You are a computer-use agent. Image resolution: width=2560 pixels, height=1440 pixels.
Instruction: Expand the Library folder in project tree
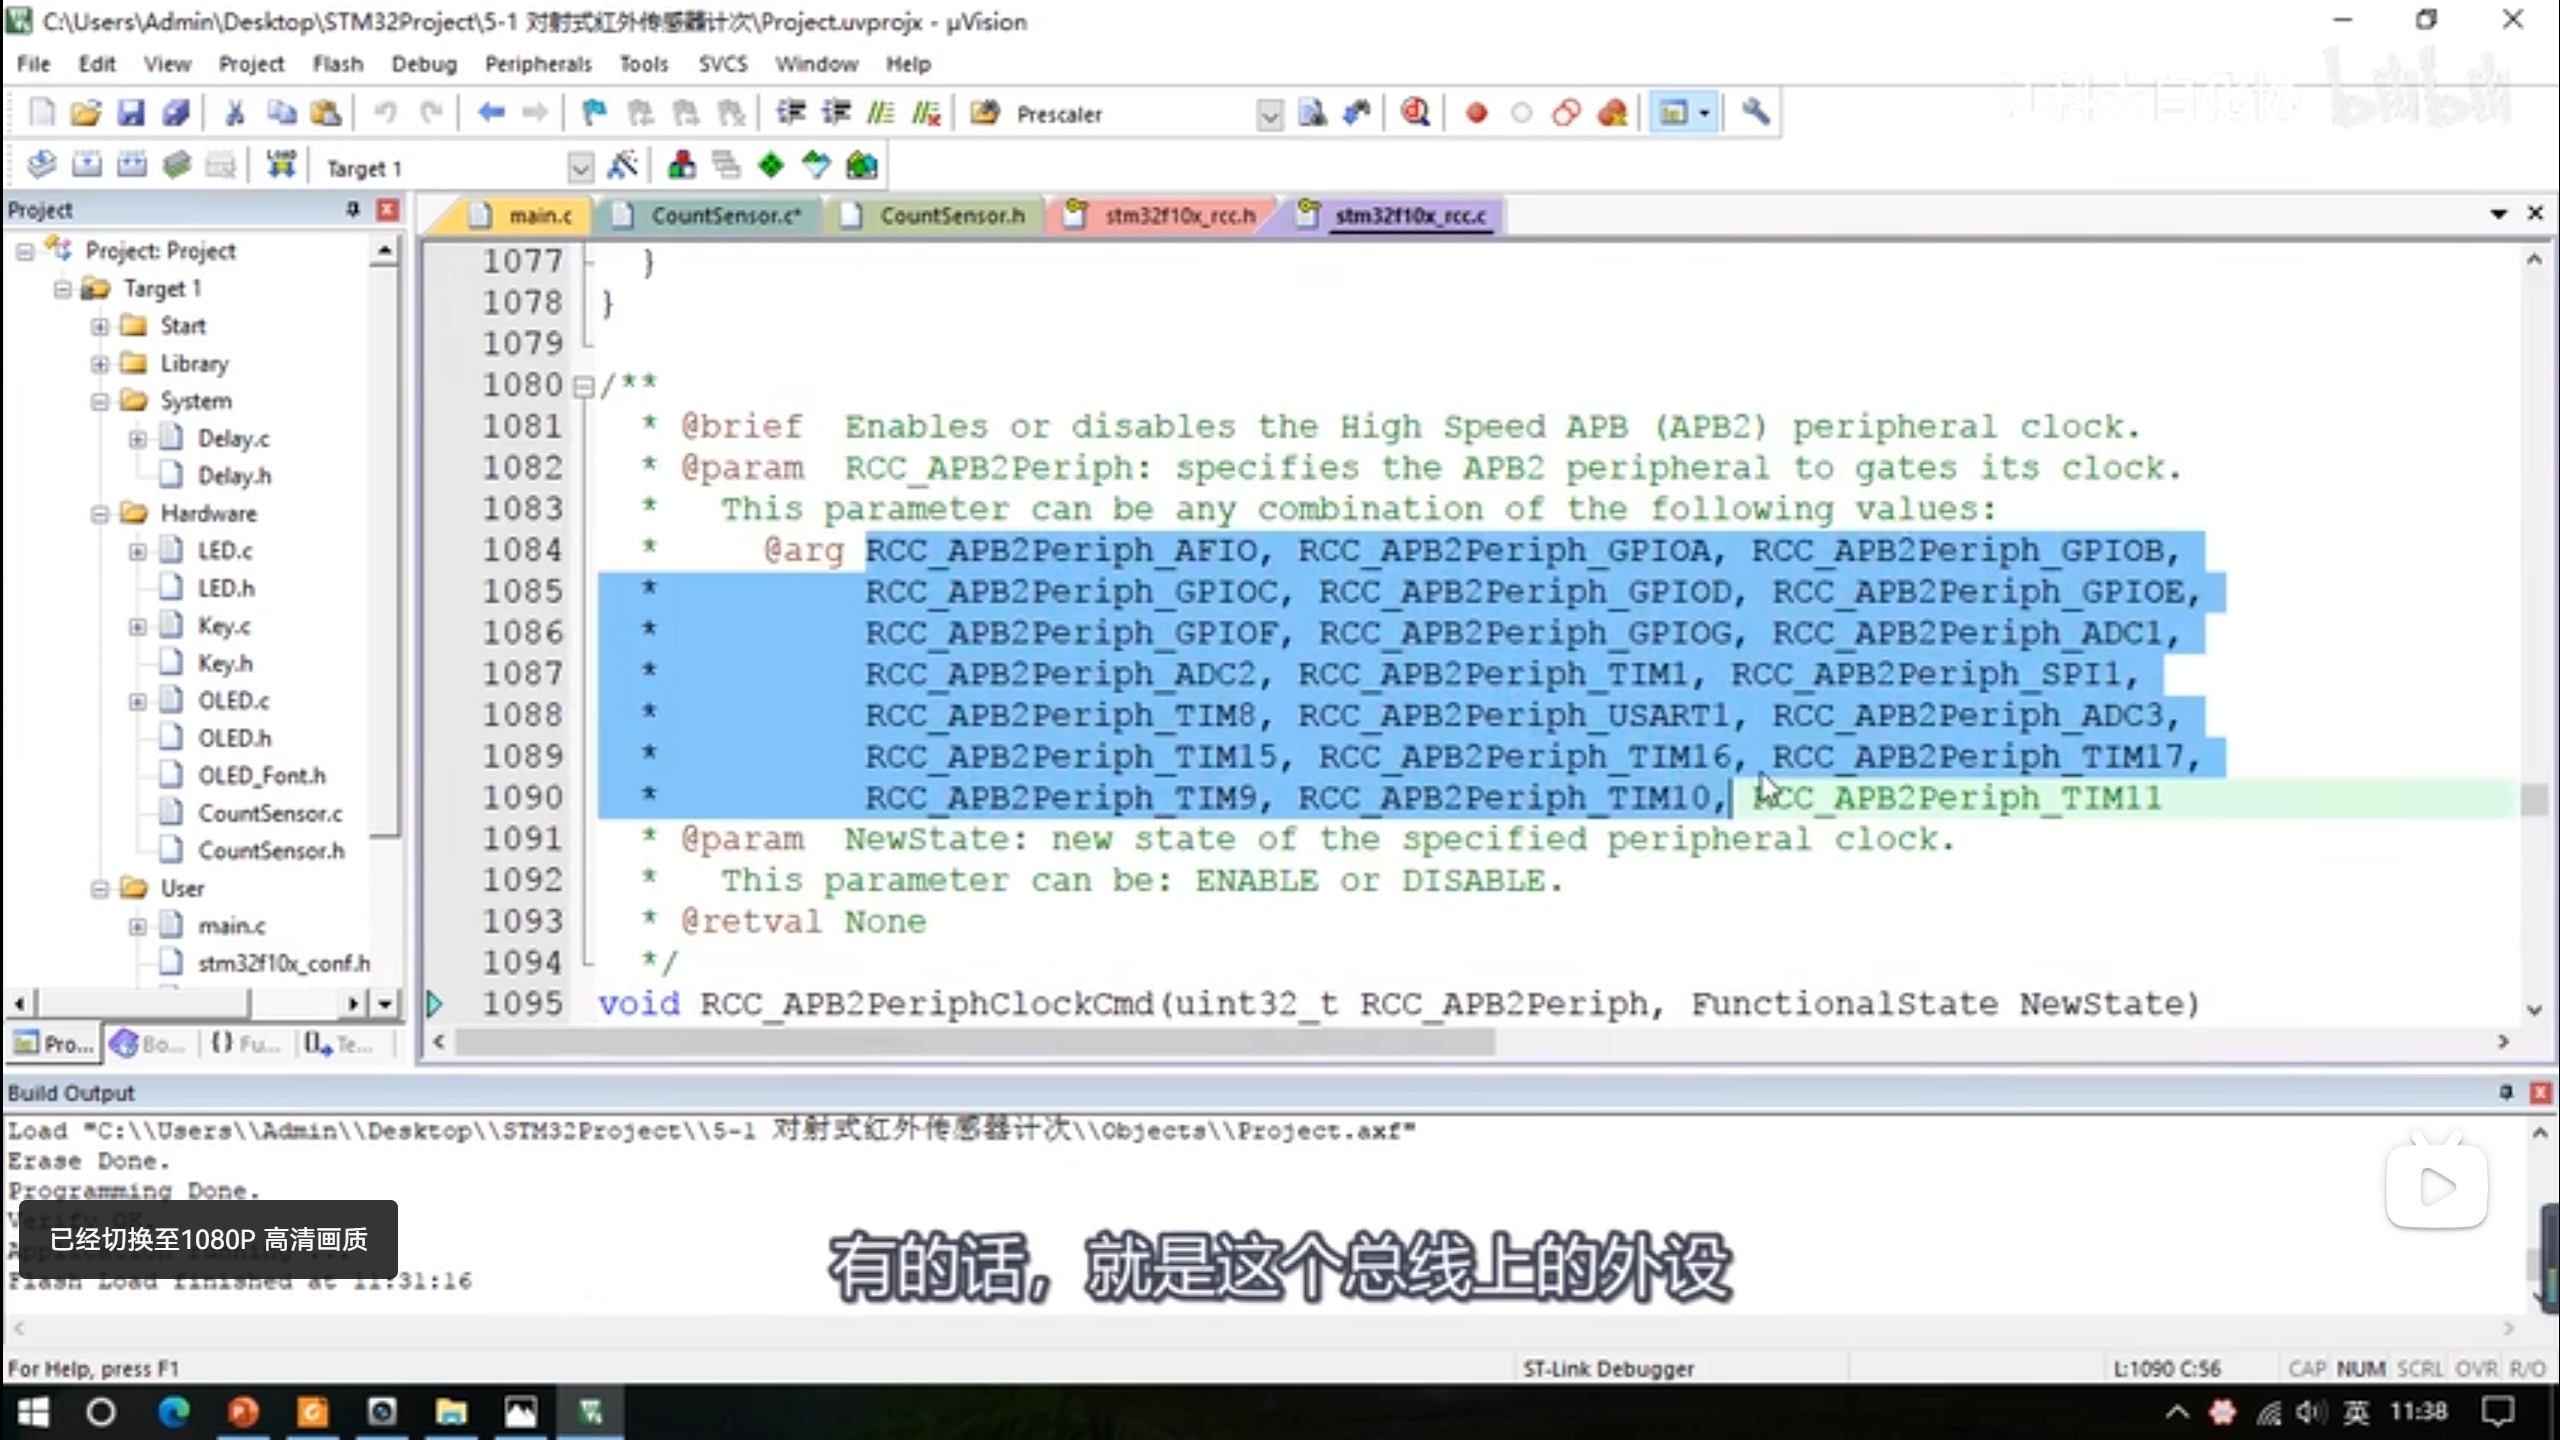point(100,364)
